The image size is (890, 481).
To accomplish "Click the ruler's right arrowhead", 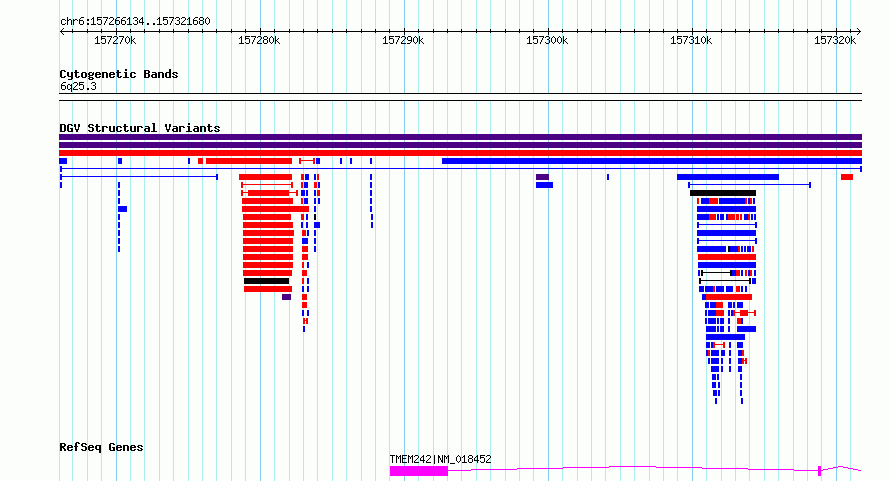I will tap(859, 32).
